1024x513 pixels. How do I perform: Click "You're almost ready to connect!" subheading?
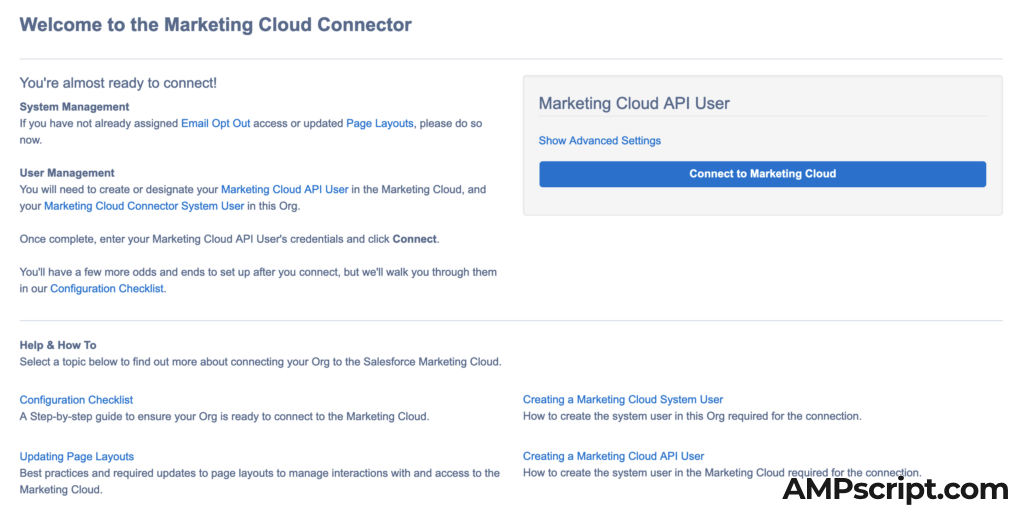coord(118,83)
